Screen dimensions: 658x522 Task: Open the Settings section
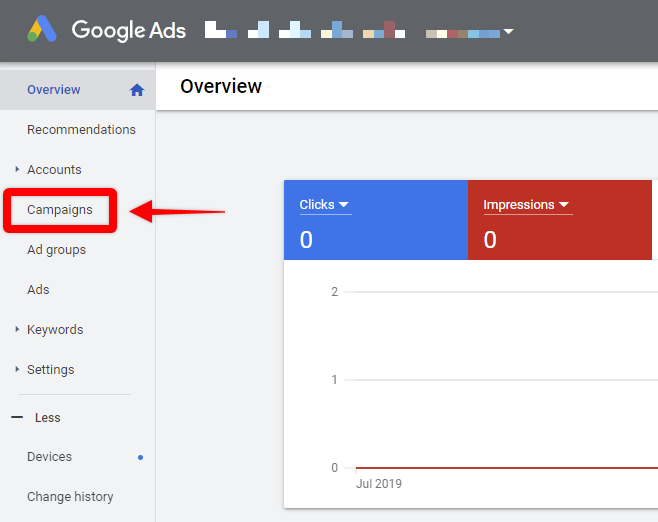50,370
